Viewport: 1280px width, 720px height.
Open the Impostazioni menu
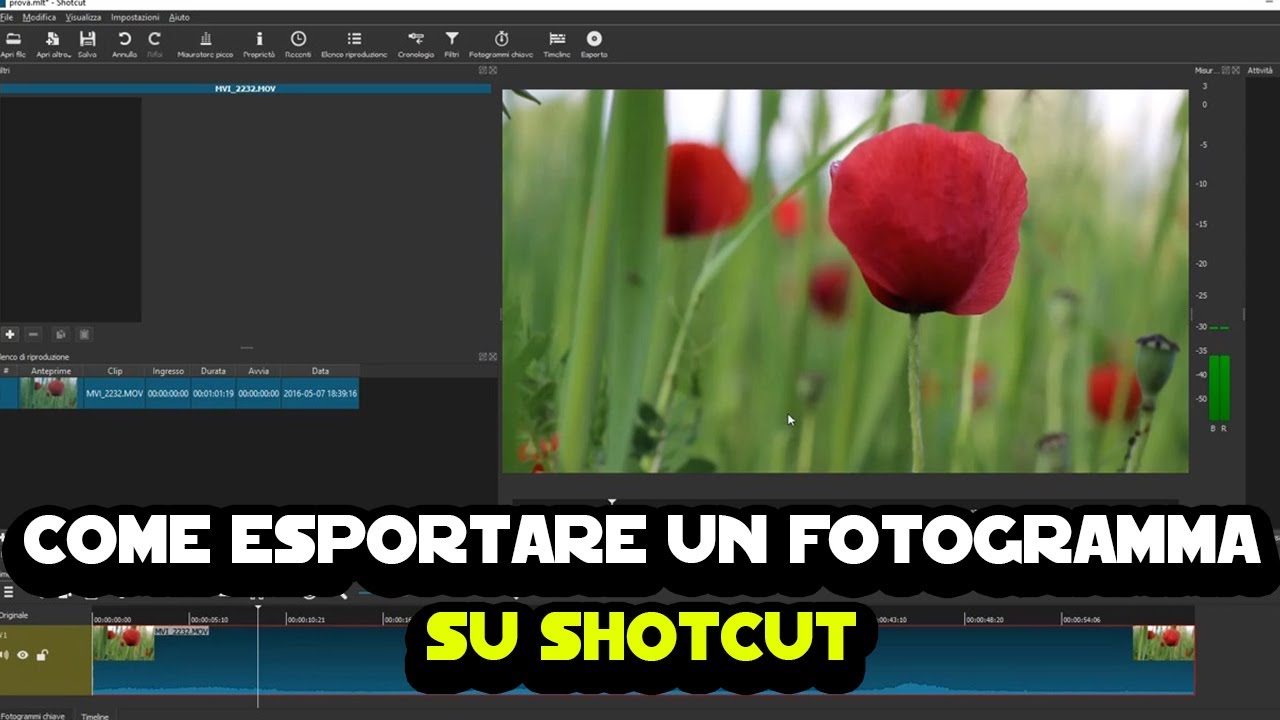[x=135, y=17]
